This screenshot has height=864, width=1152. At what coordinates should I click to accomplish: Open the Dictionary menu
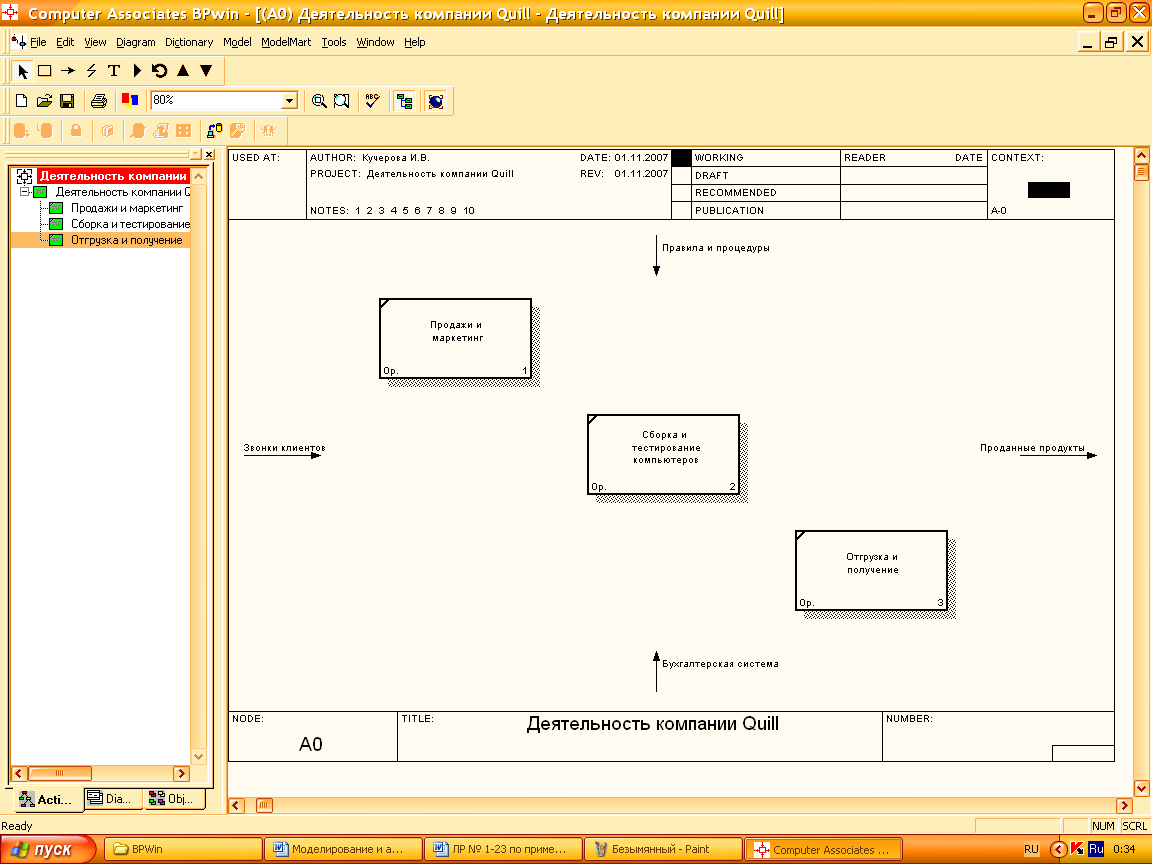coord(189,42)
